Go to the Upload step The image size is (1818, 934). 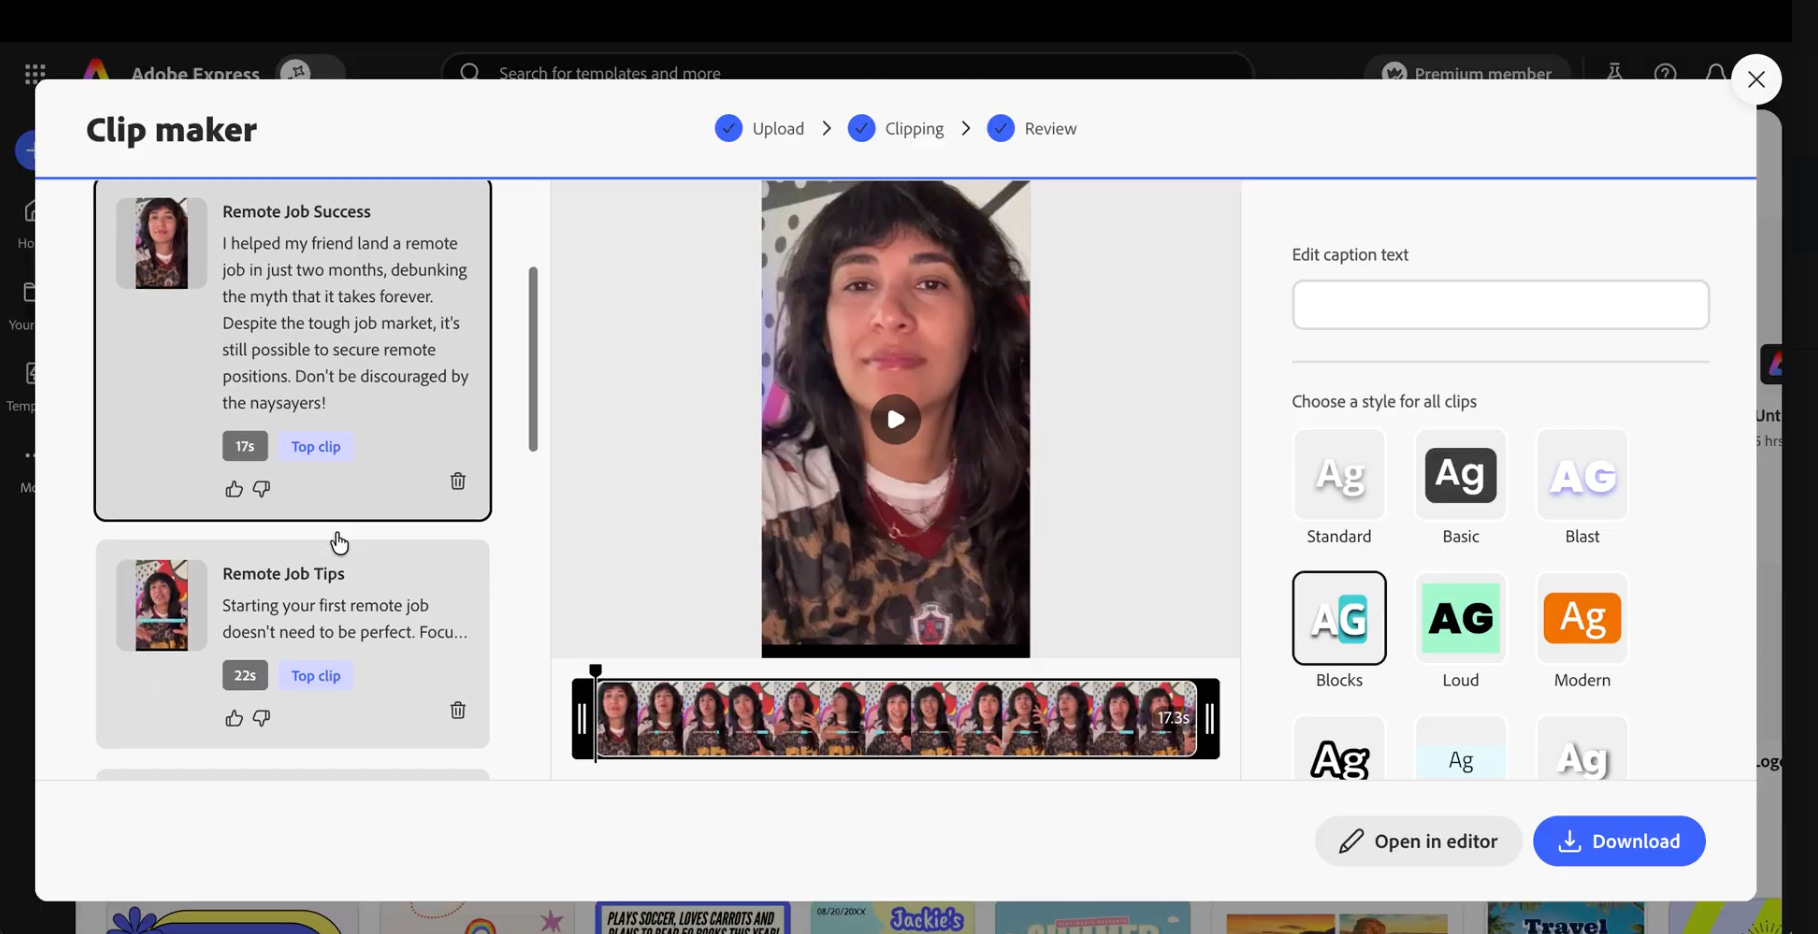[x=759, y=128]
